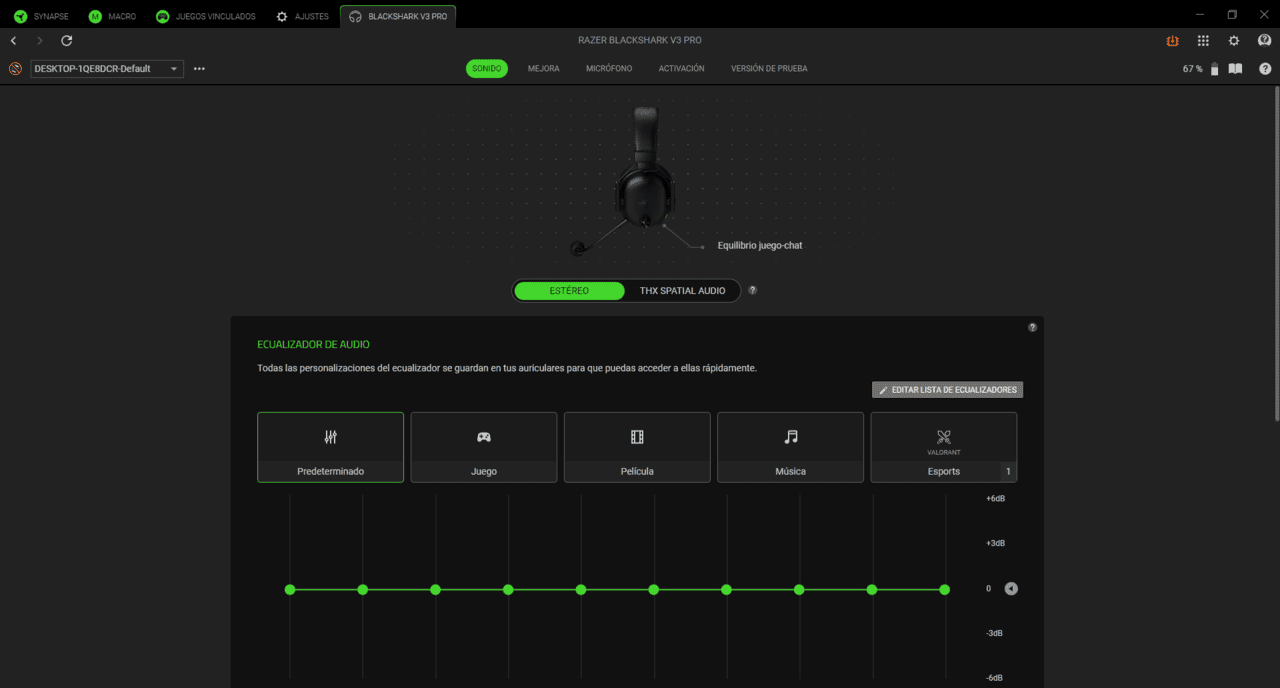This screenshot has height=688, width=1280.
Task: Choose the Película equalizer preset
Action: tap(637, 447)
